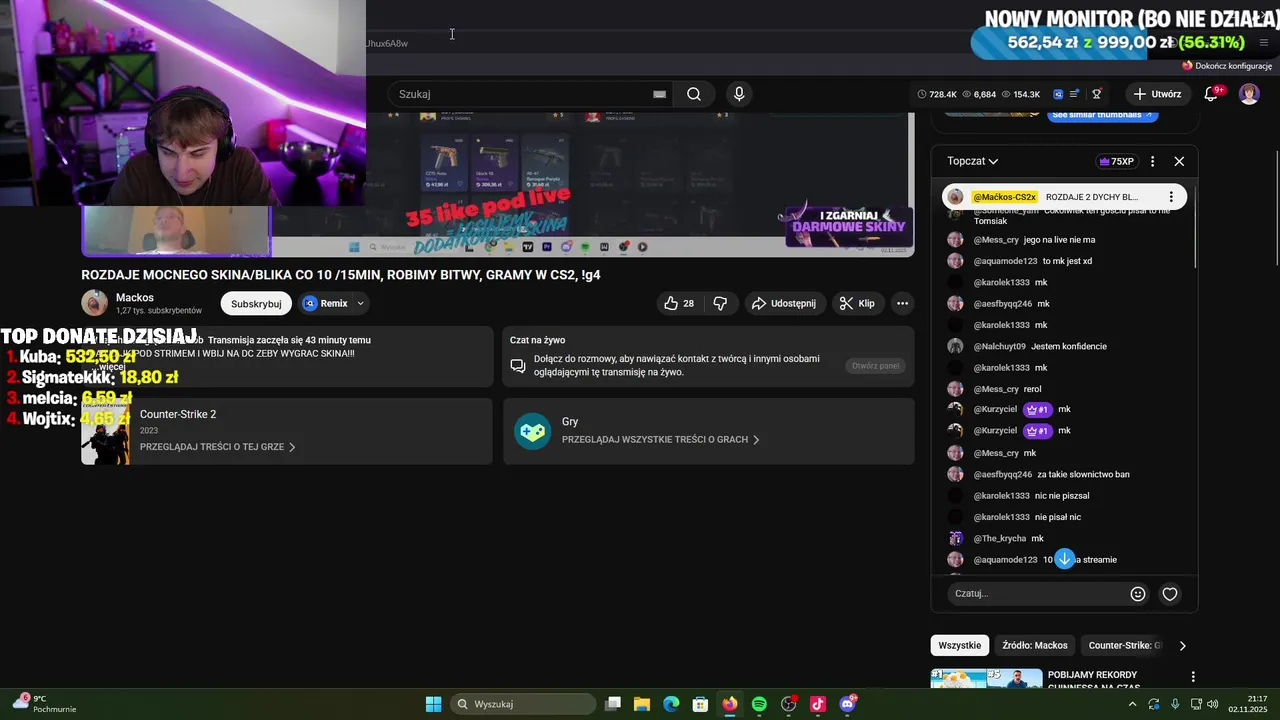This screenshot has width=1280, height=720.
Task: Start voice search with microphone icon
Action: [x=739, y=94]
